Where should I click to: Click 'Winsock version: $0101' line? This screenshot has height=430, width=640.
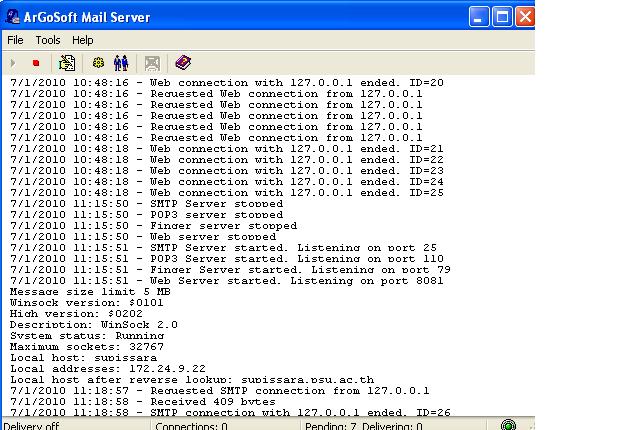tap(87, 303)
